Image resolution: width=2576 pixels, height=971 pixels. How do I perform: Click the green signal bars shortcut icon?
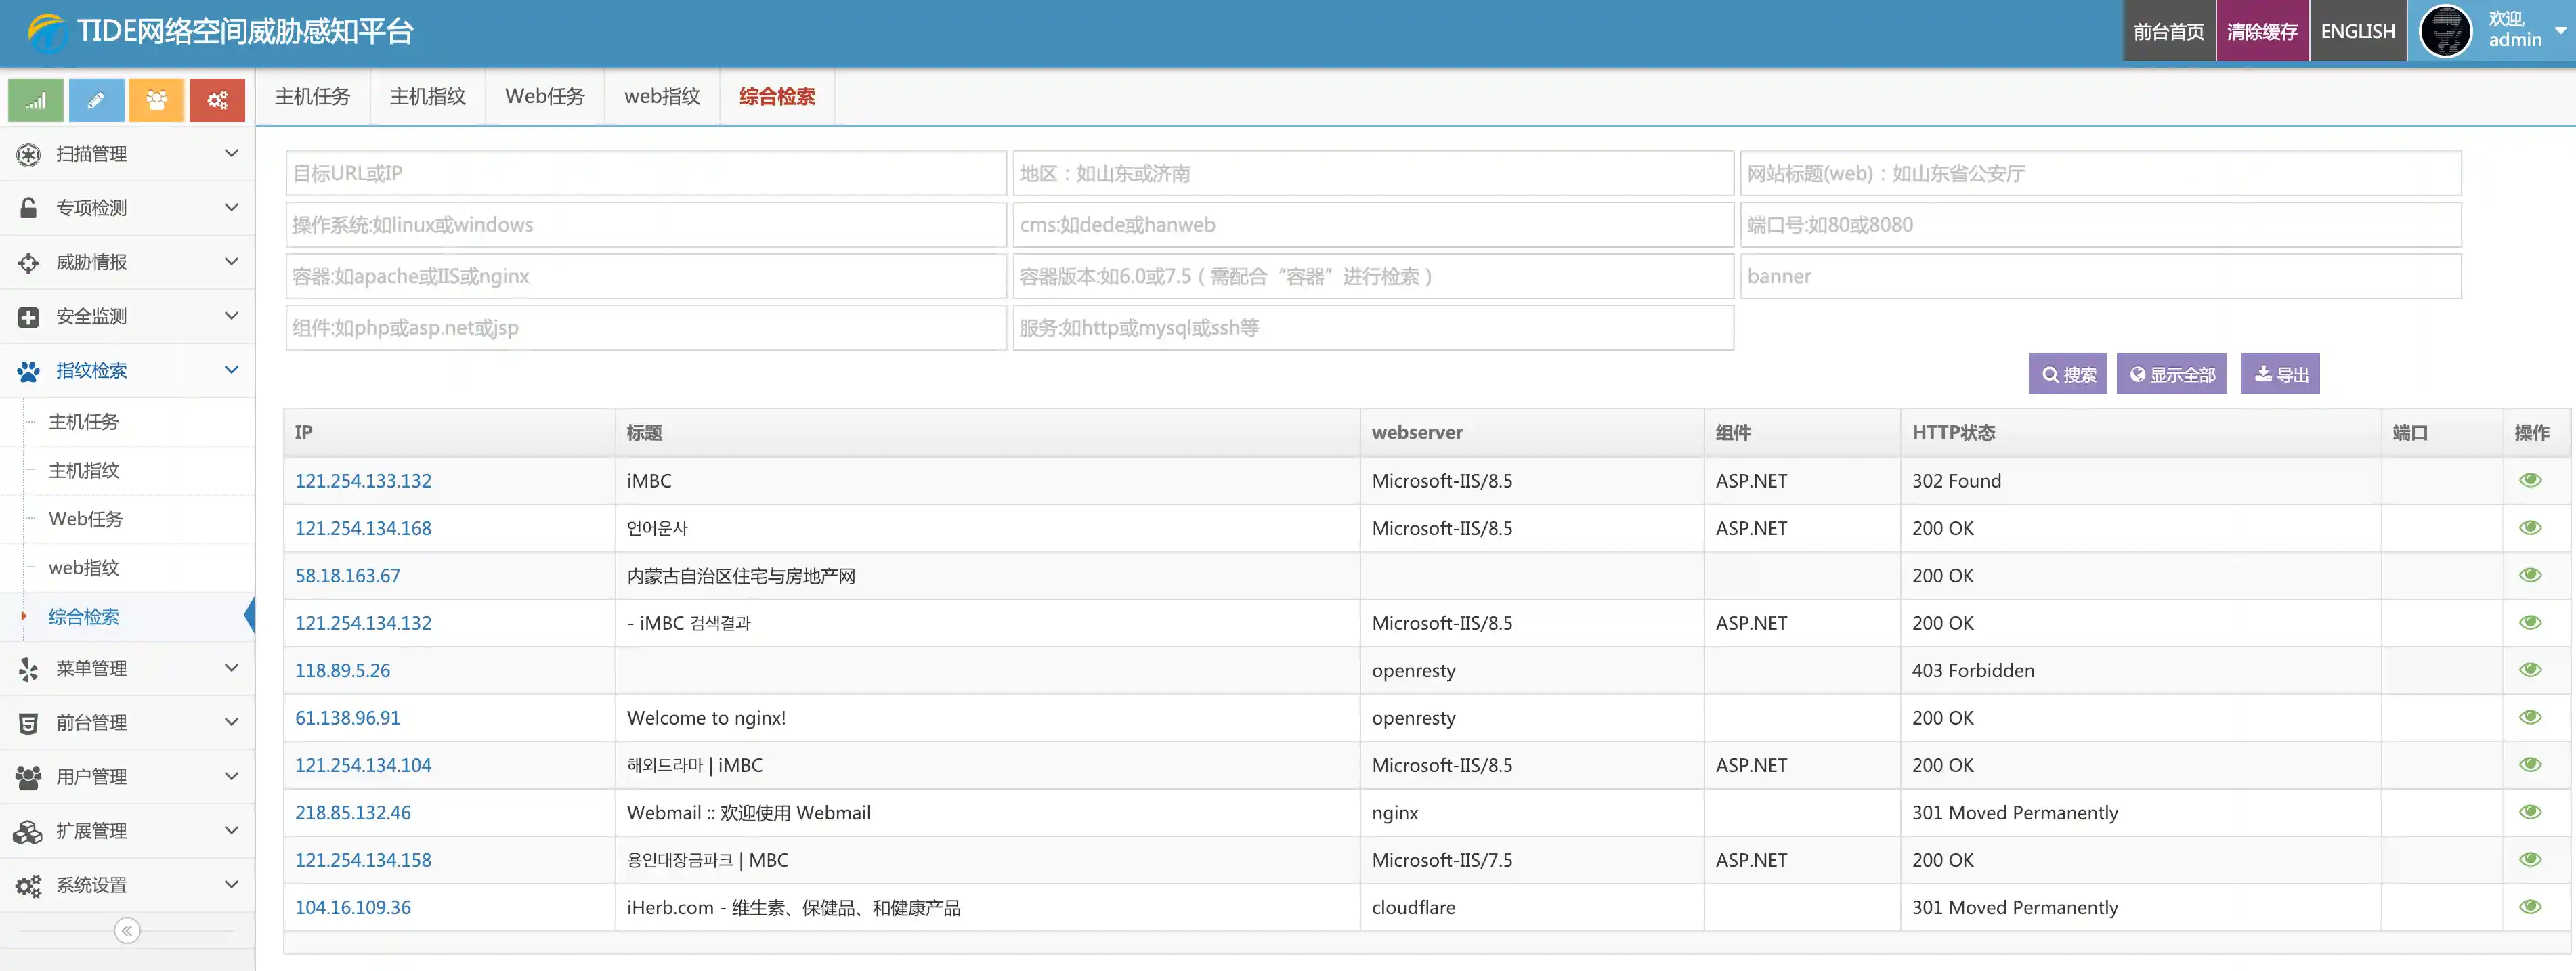[x=36, y=100]
